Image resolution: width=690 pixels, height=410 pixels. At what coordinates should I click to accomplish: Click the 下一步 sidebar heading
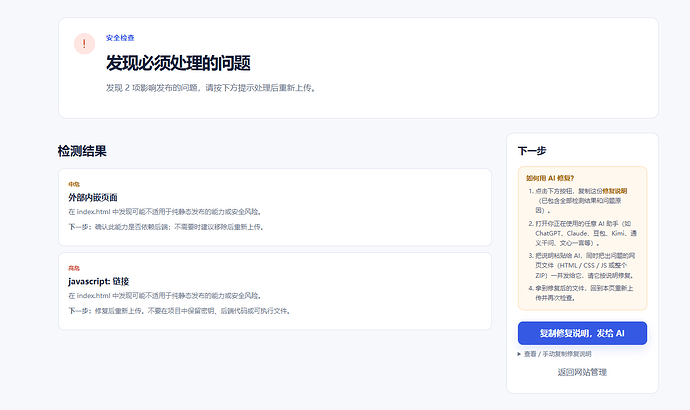(532, 151)
